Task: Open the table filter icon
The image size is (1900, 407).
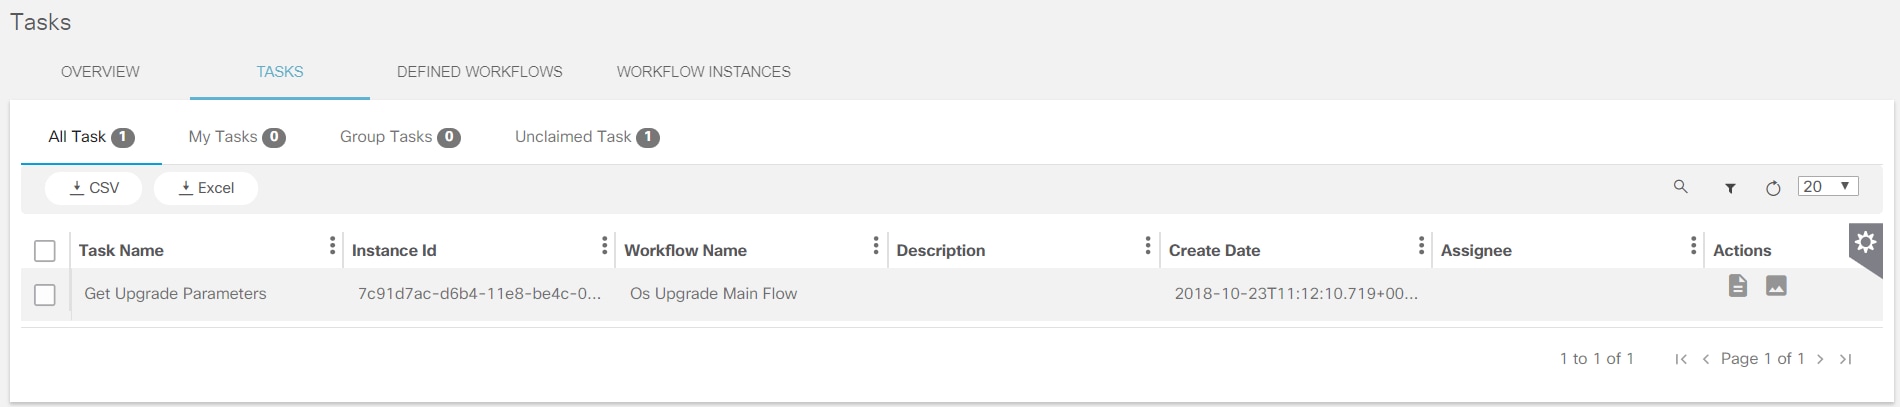Action: tap(1730, 188)
